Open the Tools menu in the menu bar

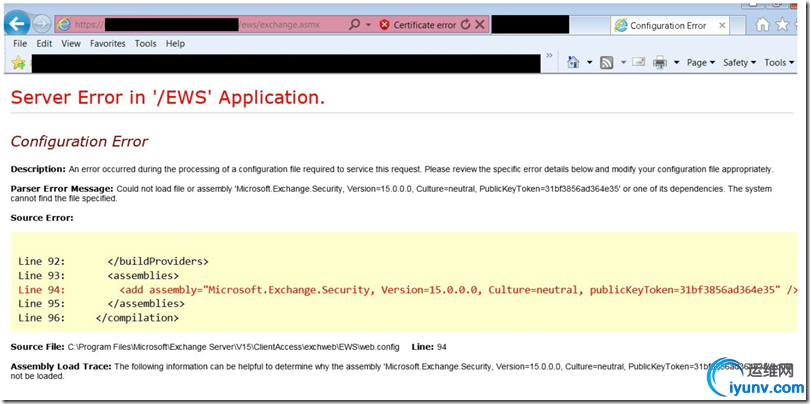click(x=145, y=44)
